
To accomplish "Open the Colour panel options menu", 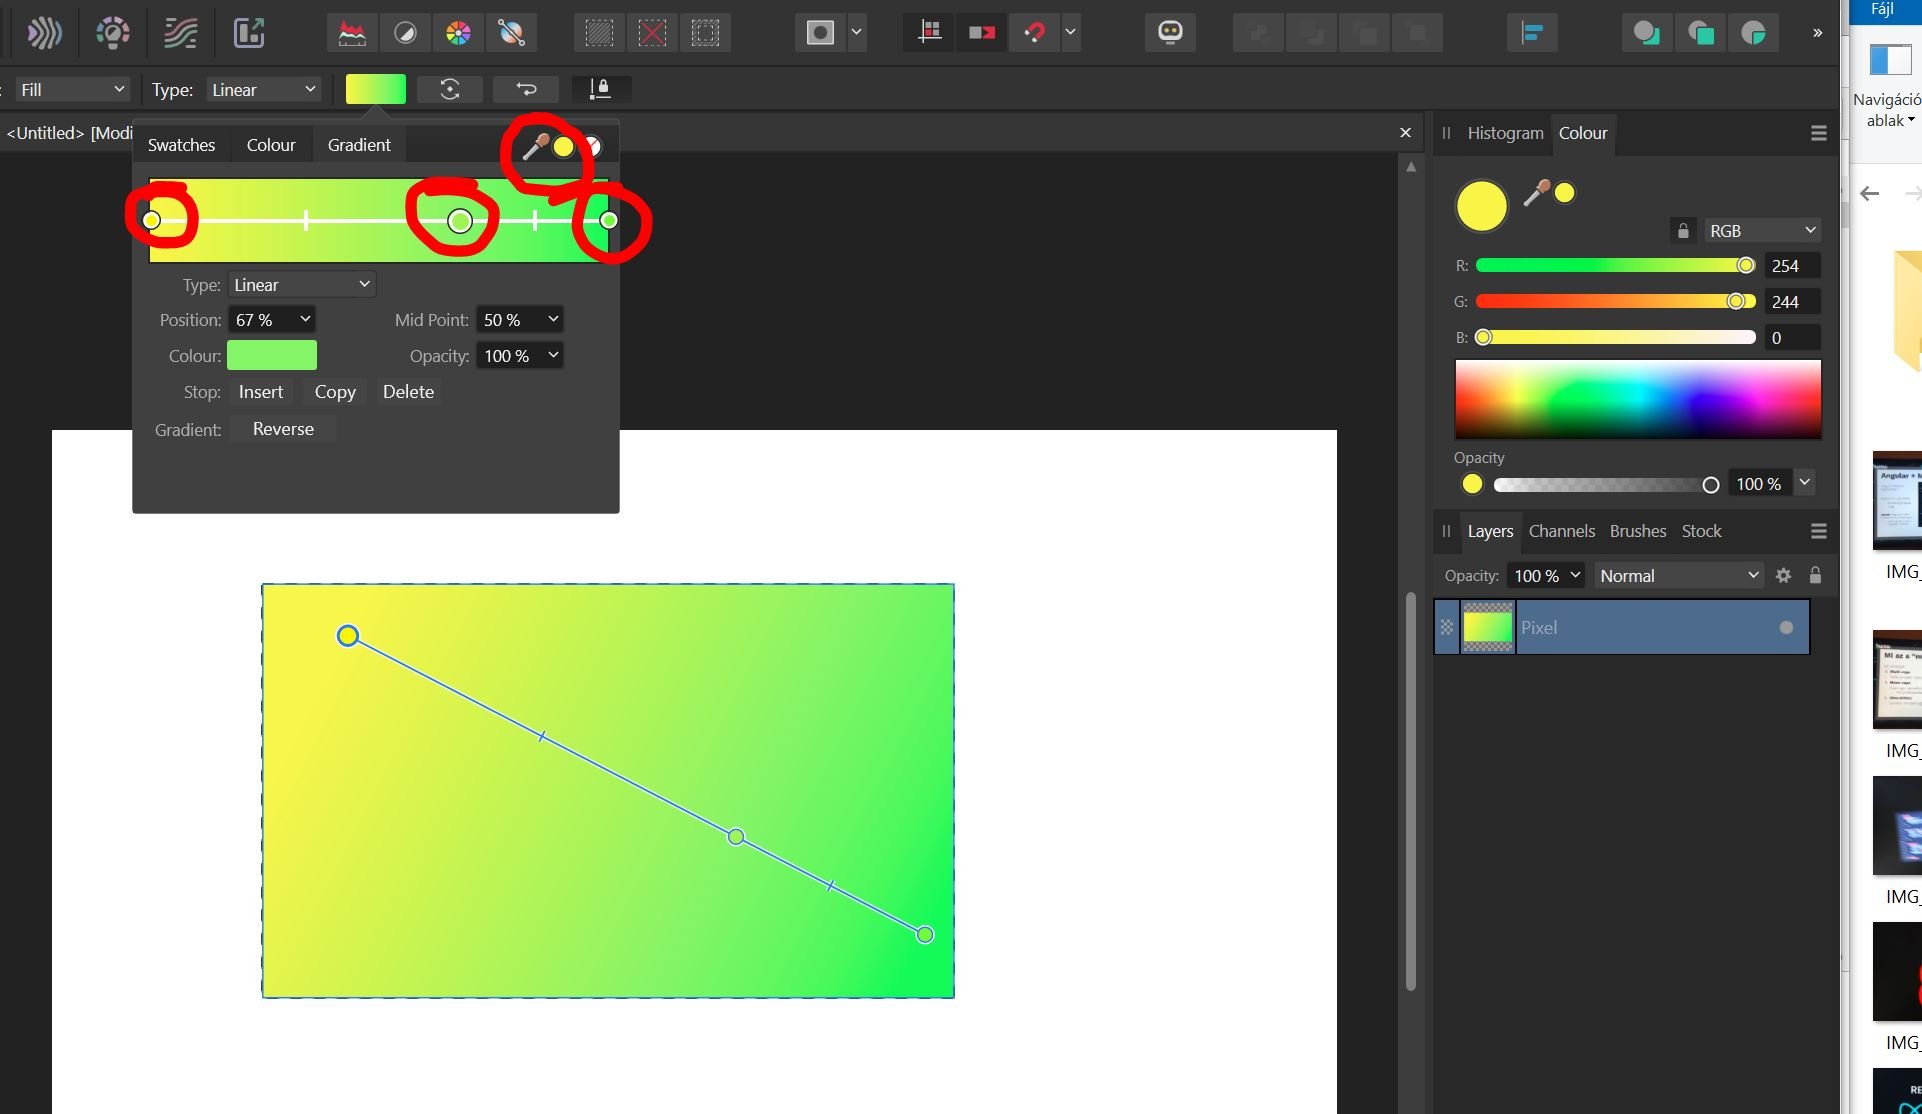I will coord(1818,133).
